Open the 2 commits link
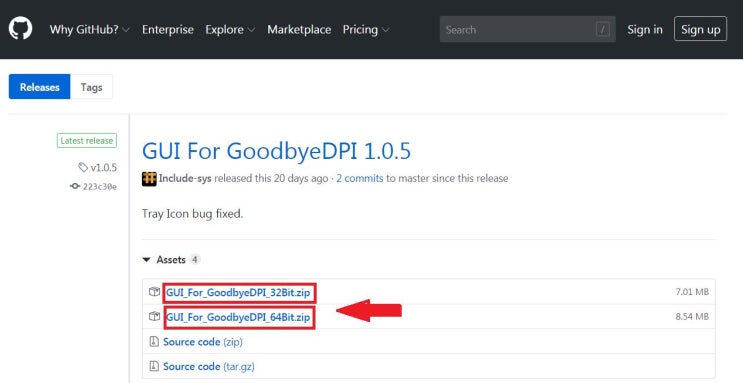743x383 pixels. (x=360, y=179)
